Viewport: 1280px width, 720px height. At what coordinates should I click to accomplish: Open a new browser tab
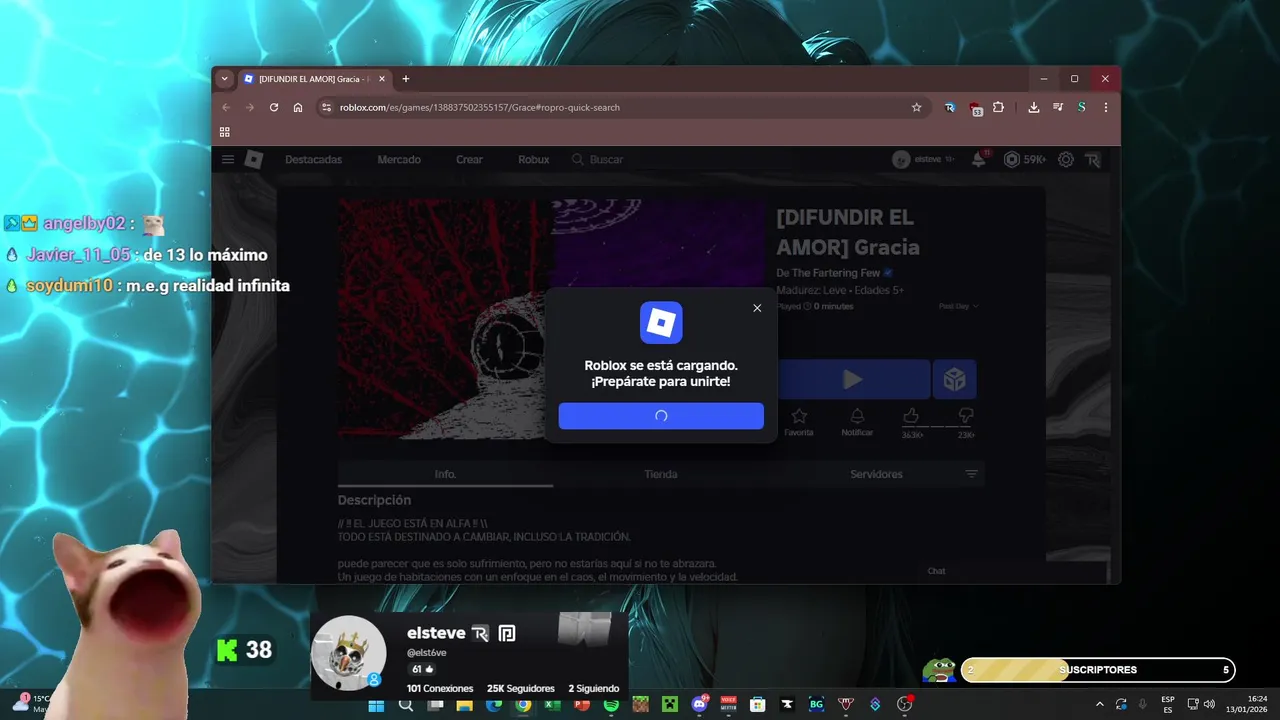point(405,79)
